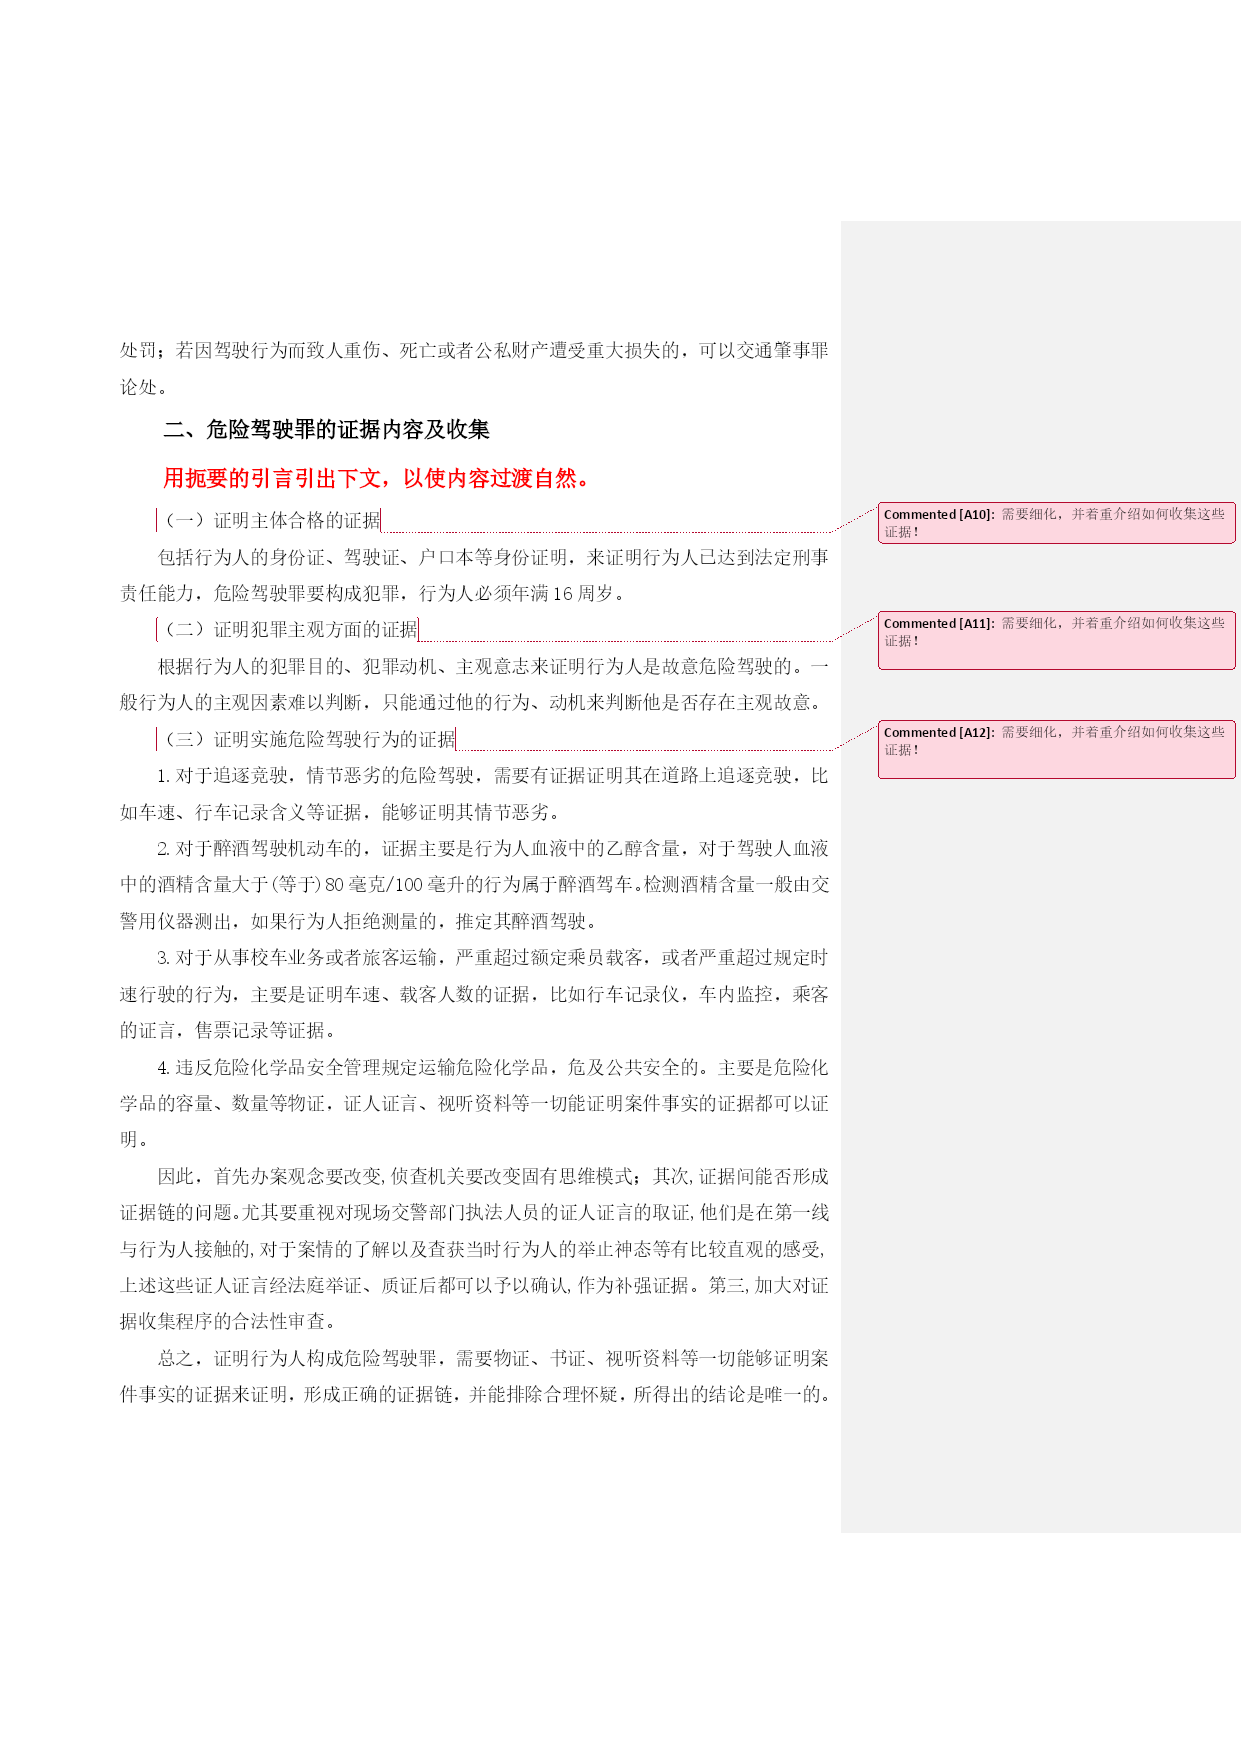Select the comment balloon labeled A11
The height and width of the screenshot is (1754, 1241).
[x=1055, y=640]
